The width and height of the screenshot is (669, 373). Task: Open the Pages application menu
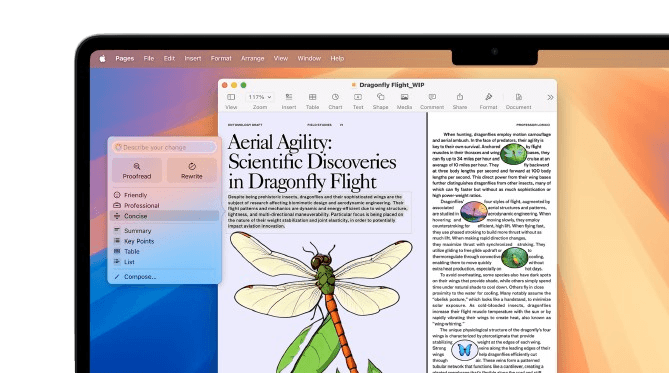pos(125,58)
